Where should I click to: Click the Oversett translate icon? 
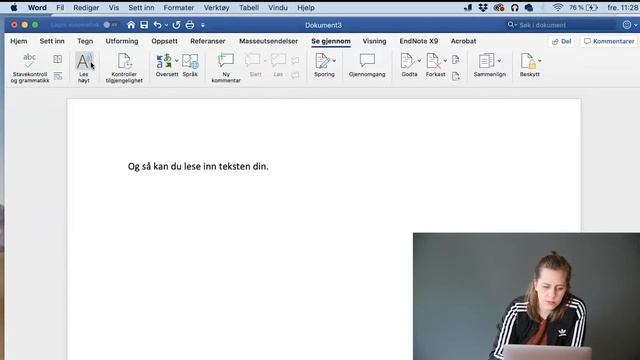click(164, 62)
